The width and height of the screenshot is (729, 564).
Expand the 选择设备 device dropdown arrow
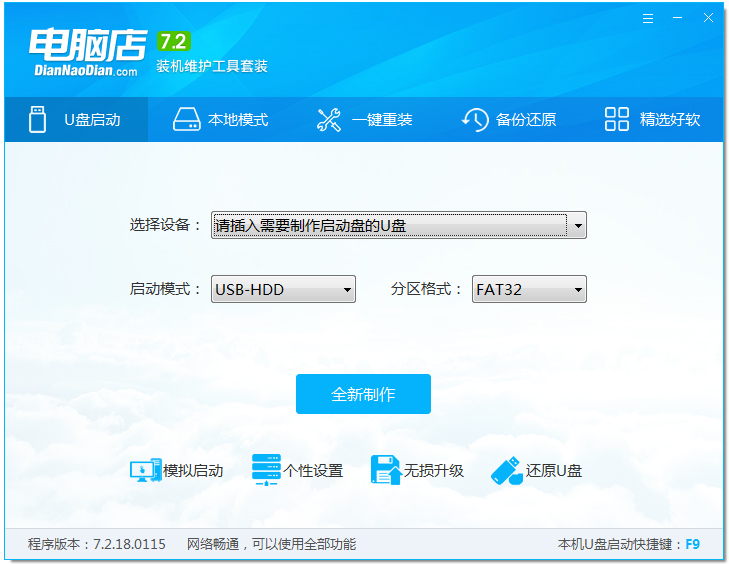click(577, 226)
